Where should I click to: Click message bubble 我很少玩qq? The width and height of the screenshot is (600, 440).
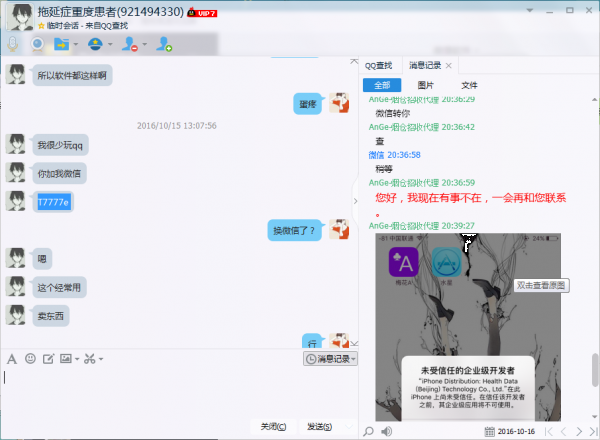(60, 145)
